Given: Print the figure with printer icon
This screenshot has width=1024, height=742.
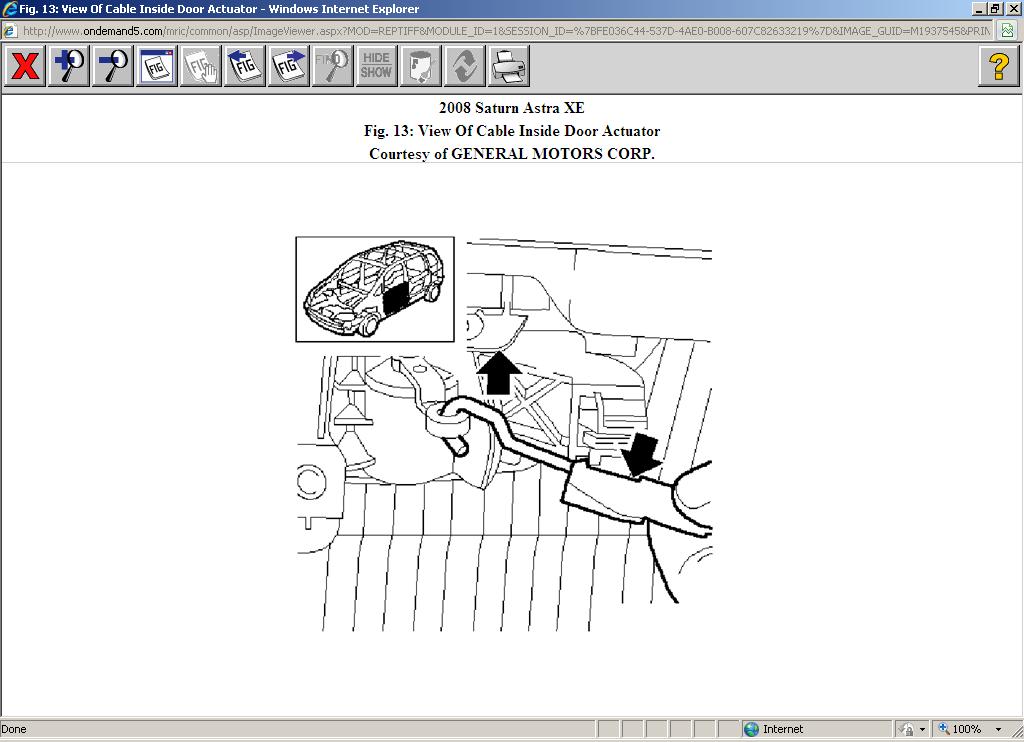Looking at the screenshot, I should coord(508,66).
